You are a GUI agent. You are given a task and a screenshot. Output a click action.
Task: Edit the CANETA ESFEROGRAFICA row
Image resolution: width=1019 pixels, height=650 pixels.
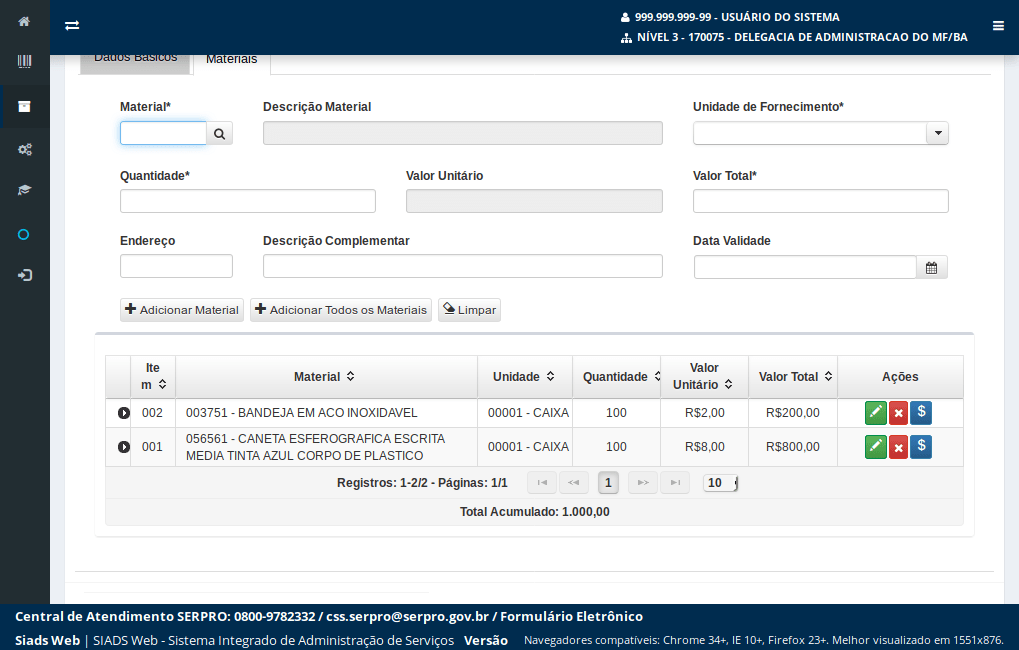[875, 447]
